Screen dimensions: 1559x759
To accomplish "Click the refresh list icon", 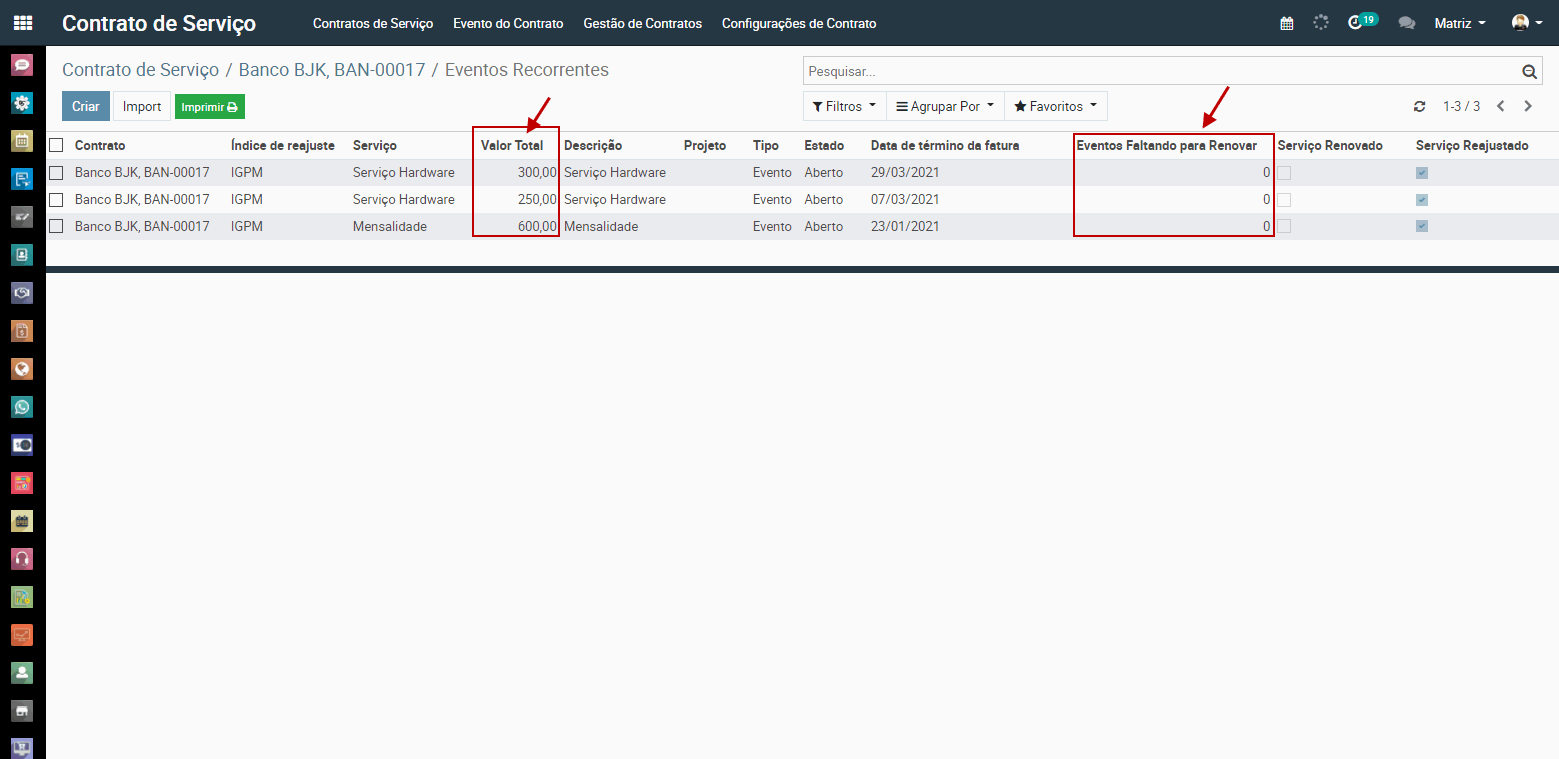I will click(1419, 106).
